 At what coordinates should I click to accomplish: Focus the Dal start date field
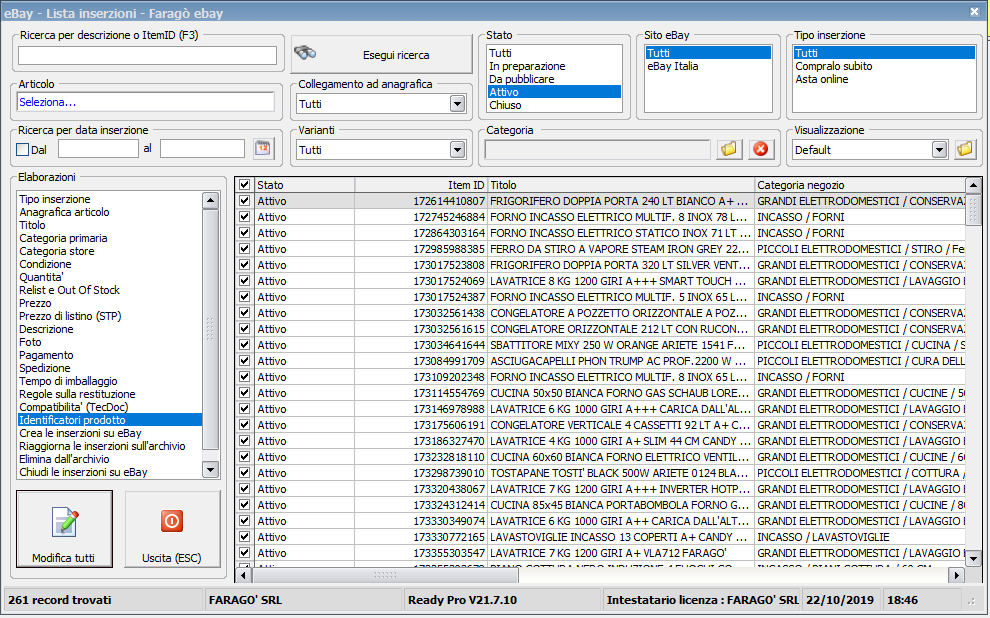coord(98,149)
